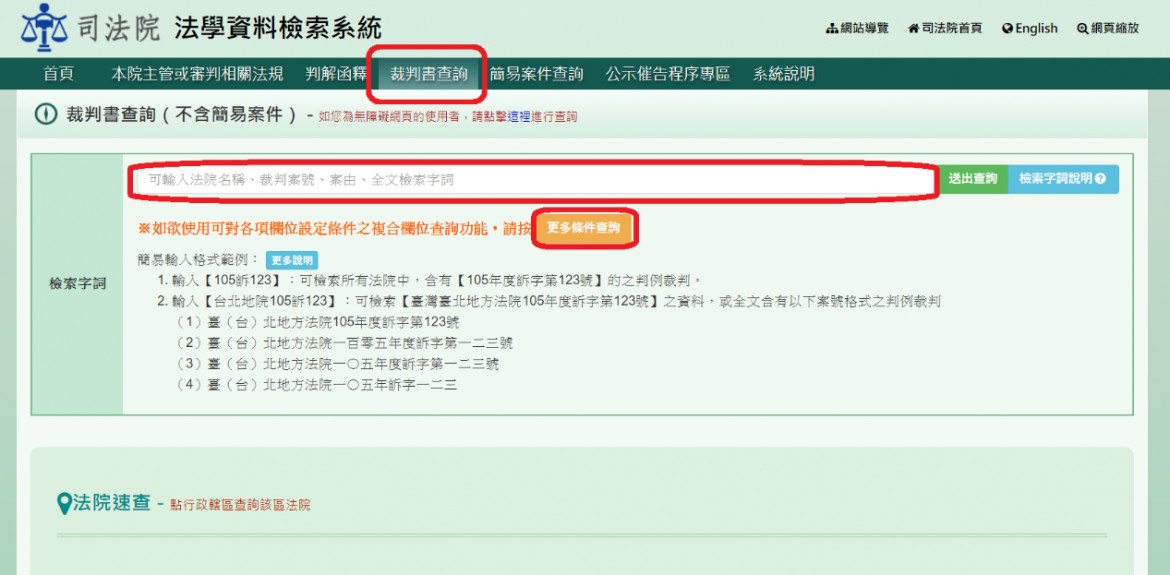Open 本院主管或審判相關法規 menu
The height and width of the screenshot is (575, 1170).
point(197,74)
